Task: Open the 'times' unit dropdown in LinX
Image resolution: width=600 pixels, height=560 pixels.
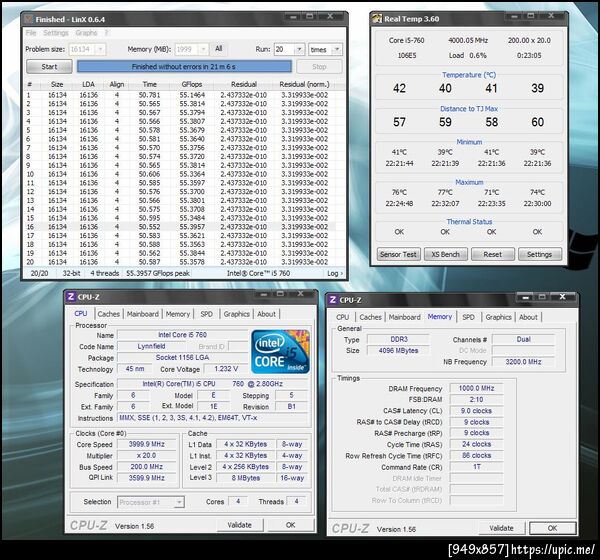Action: coord(337,49)
